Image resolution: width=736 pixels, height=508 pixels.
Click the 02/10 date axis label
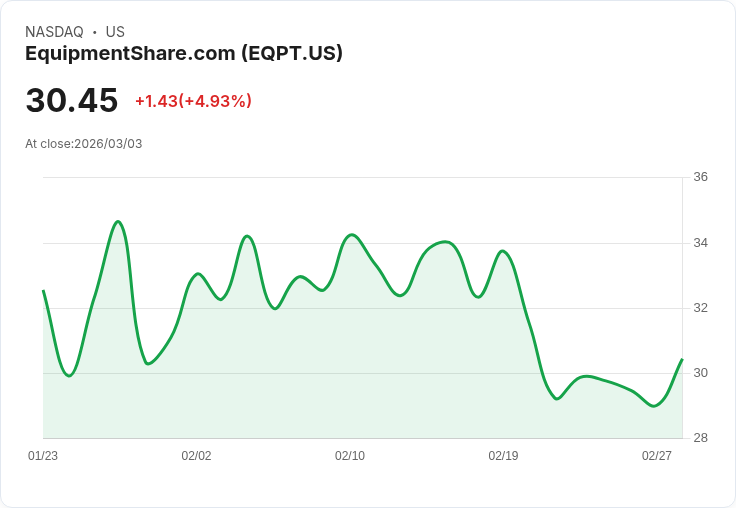(x=350, y=455)
